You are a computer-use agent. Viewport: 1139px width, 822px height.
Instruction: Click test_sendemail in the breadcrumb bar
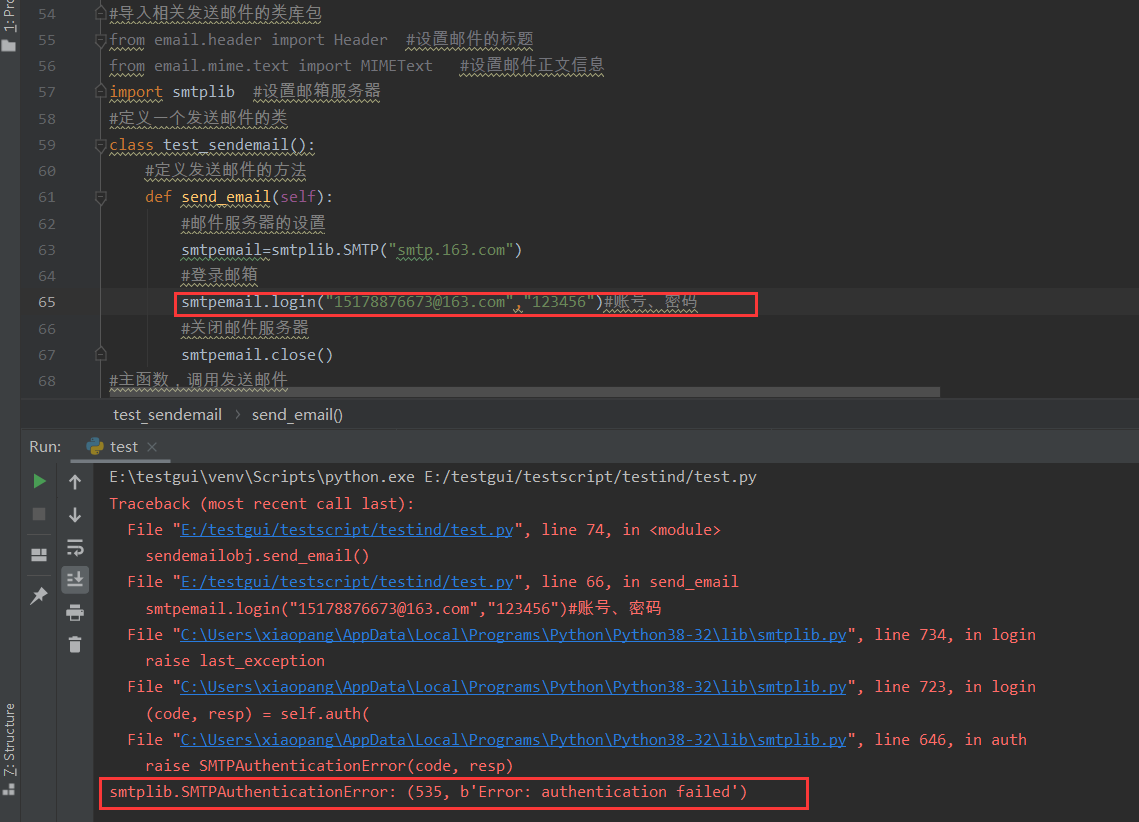point(168,415)
